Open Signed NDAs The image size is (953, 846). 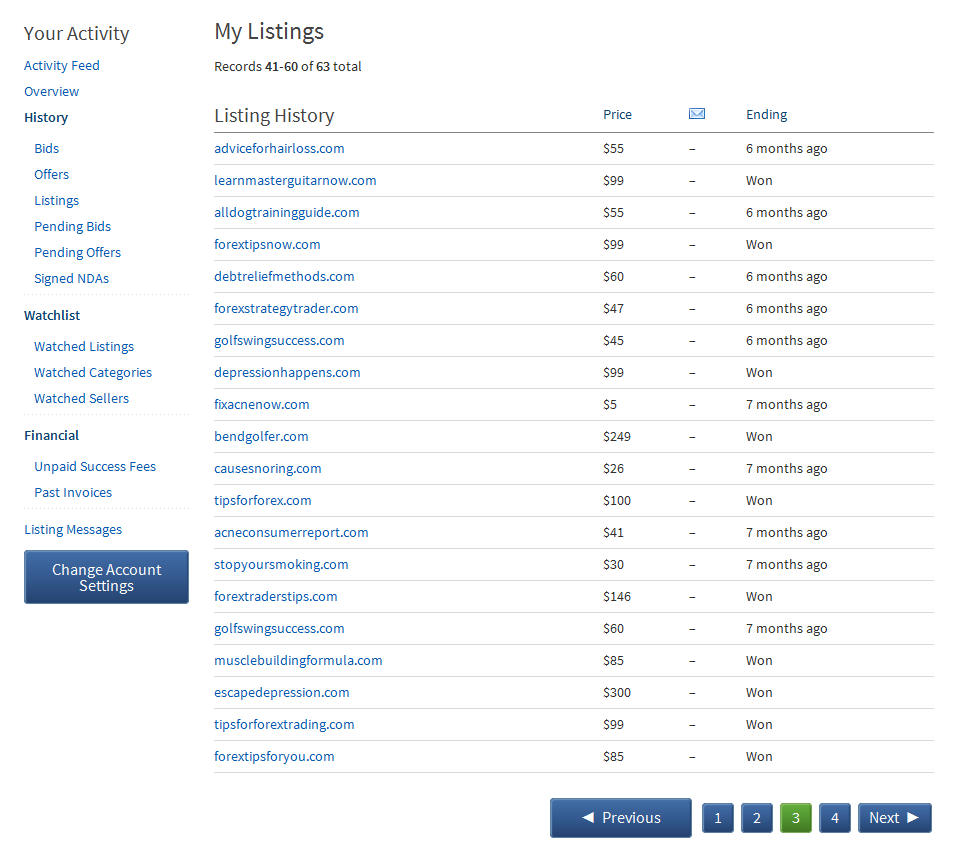click(x=71, y=279)
